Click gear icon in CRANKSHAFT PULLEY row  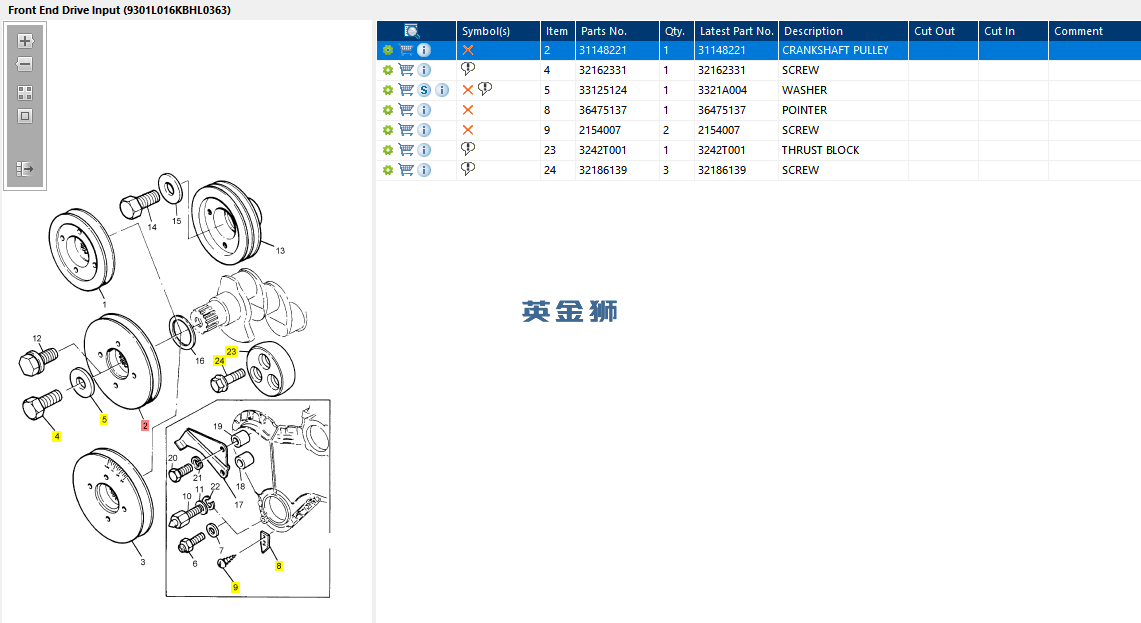point(388,50)
